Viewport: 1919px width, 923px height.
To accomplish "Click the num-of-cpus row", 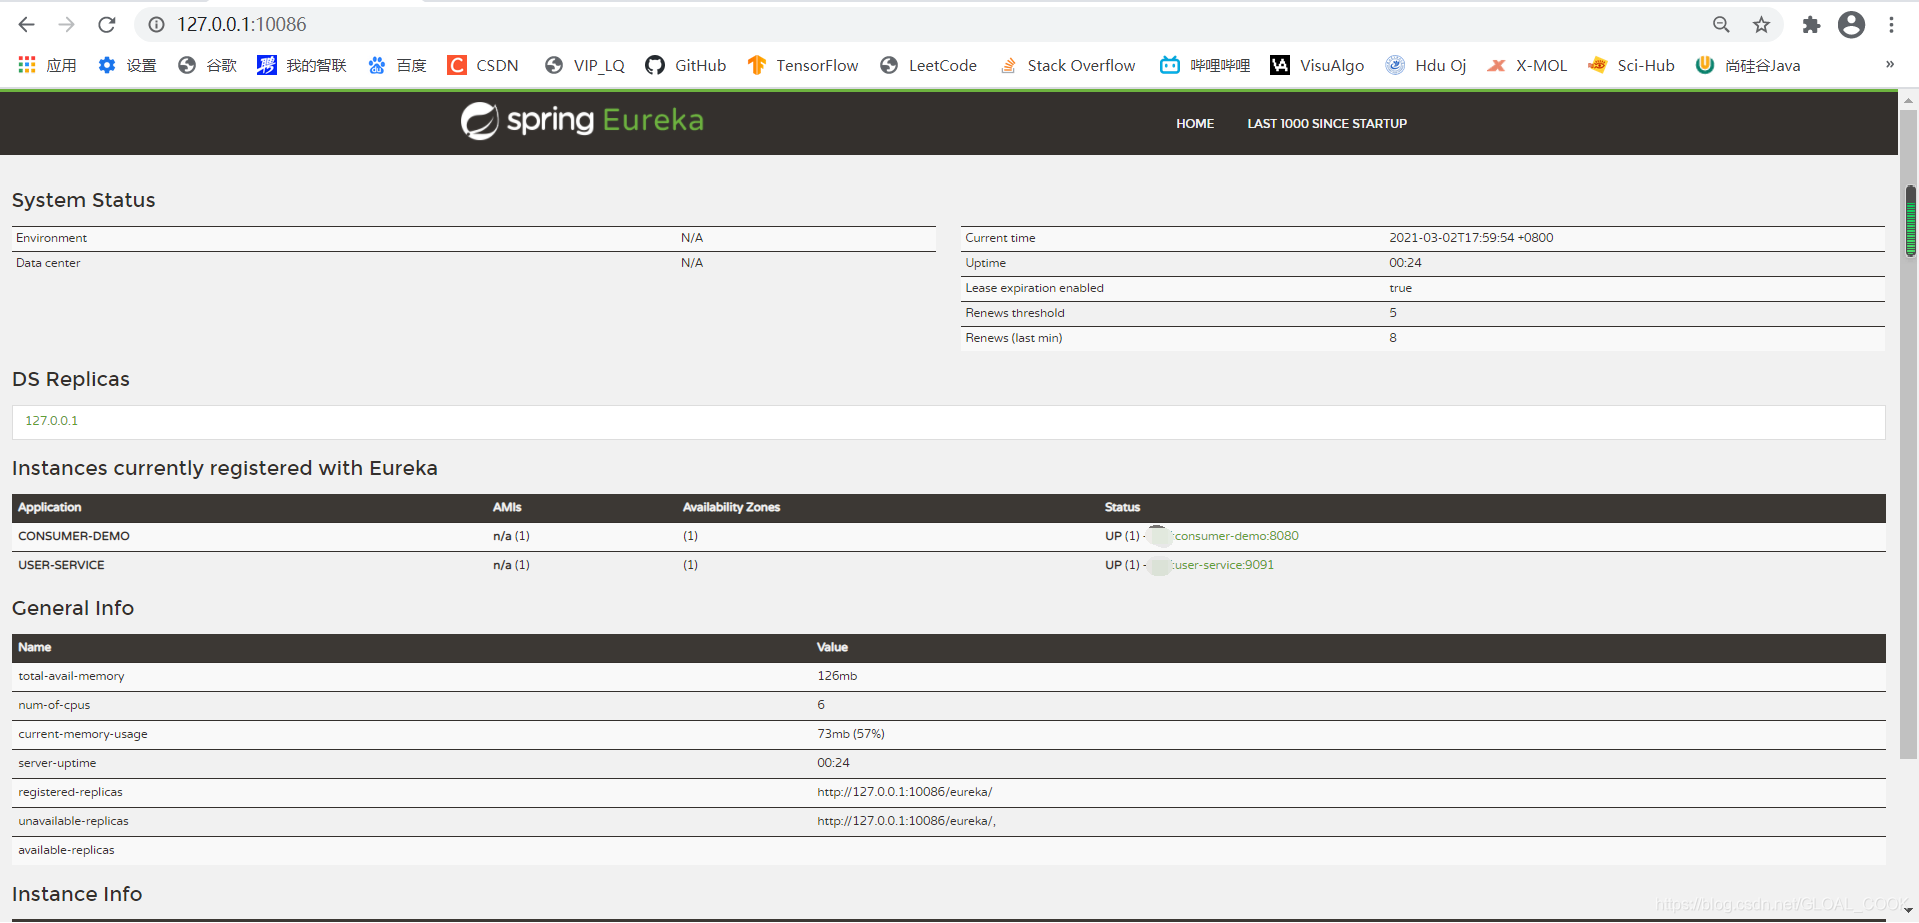I will (x=949, y=706).
